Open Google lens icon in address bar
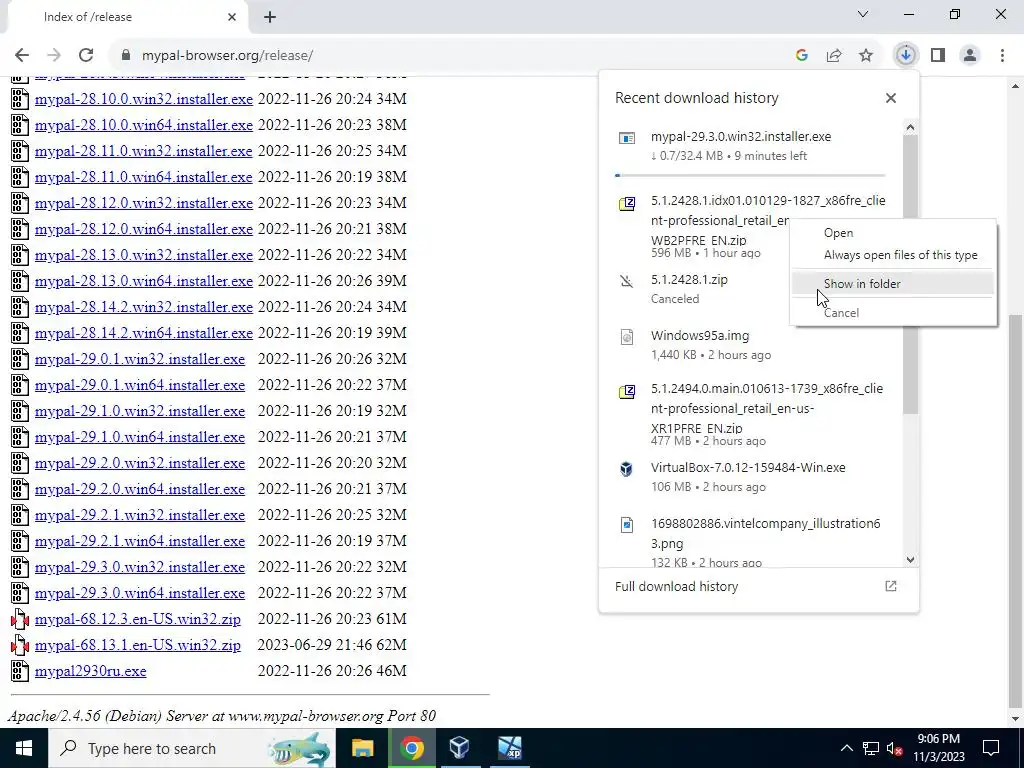The height and width of the screenshot is (768, 1024). [x=802, y=56]
